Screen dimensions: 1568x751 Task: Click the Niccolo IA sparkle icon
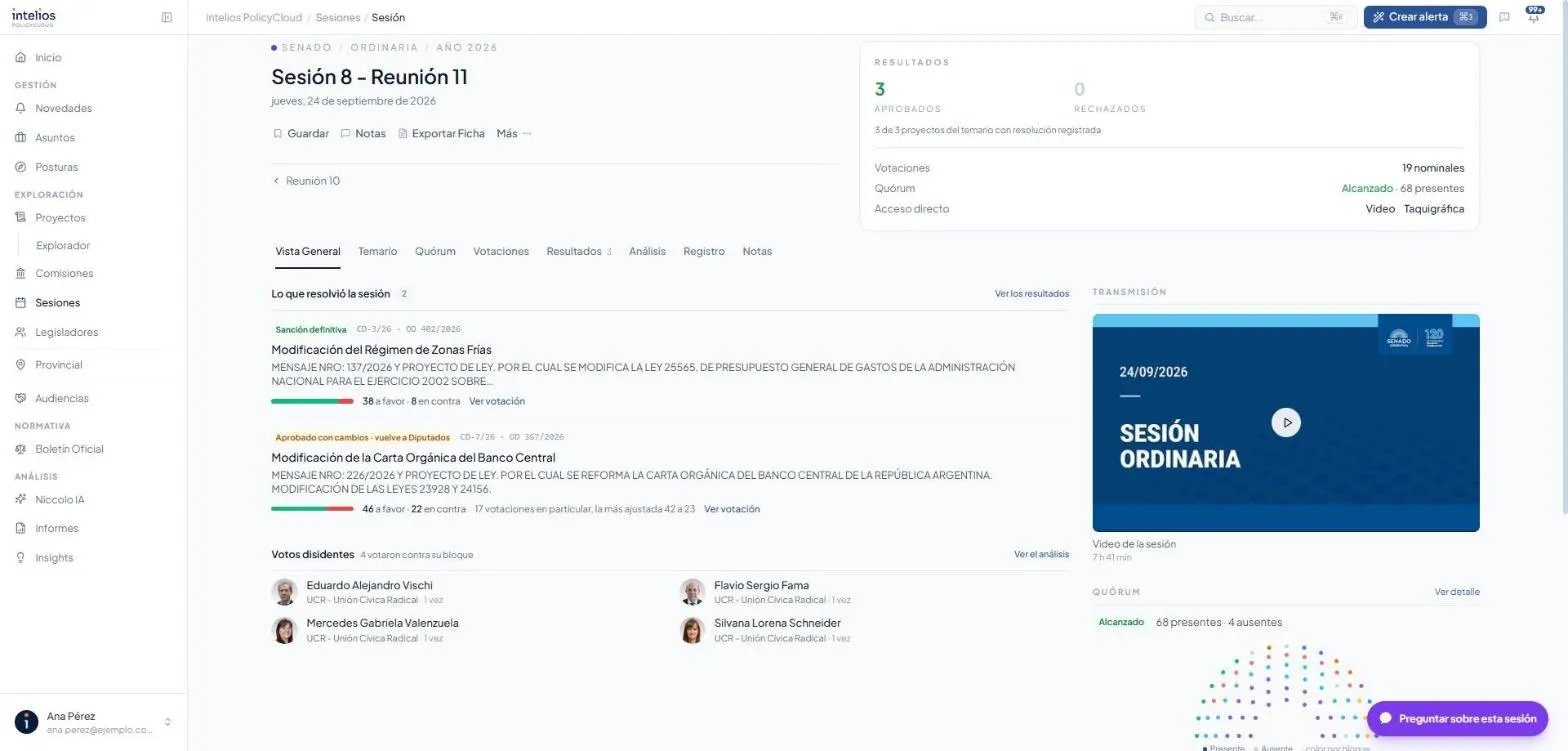tap(21, 499)
